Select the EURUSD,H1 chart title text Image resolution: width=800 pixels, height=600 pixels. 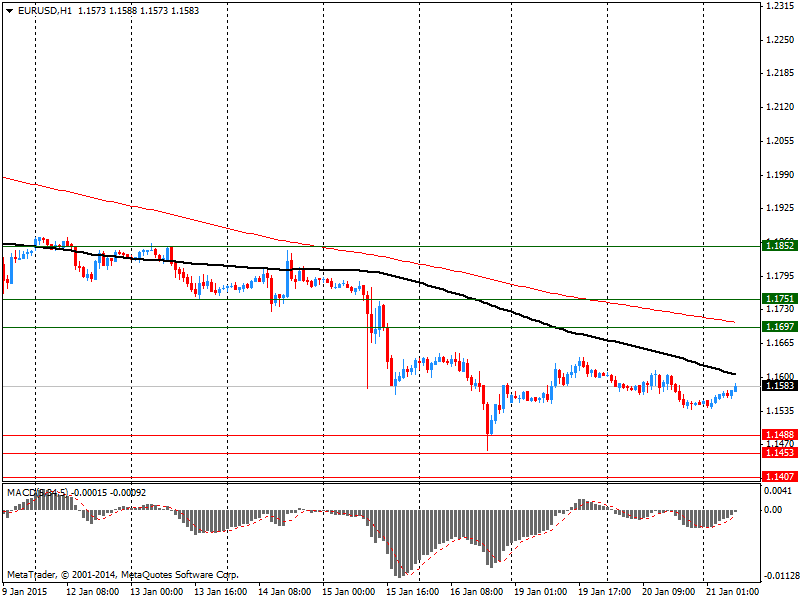[45, 11]
